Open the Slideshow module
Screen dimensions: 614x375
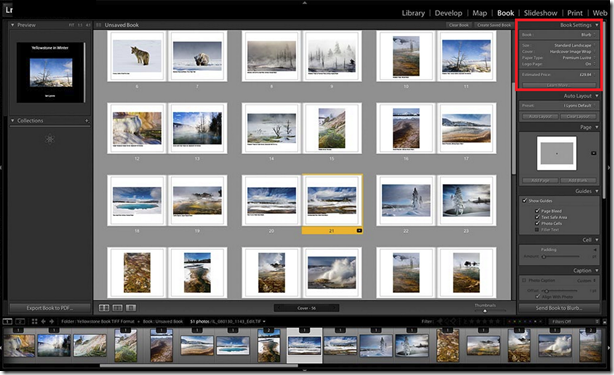[x=540, y=13]
